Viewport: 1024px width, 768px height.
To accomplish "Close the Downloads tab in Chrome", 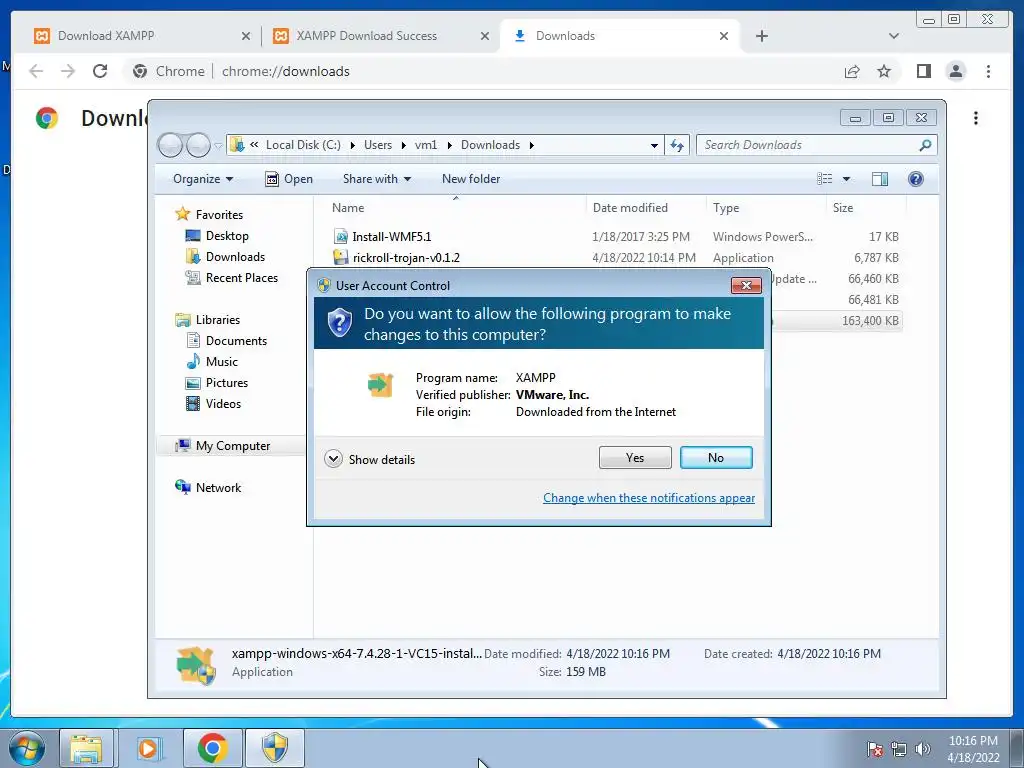I will tap(724, 36).
